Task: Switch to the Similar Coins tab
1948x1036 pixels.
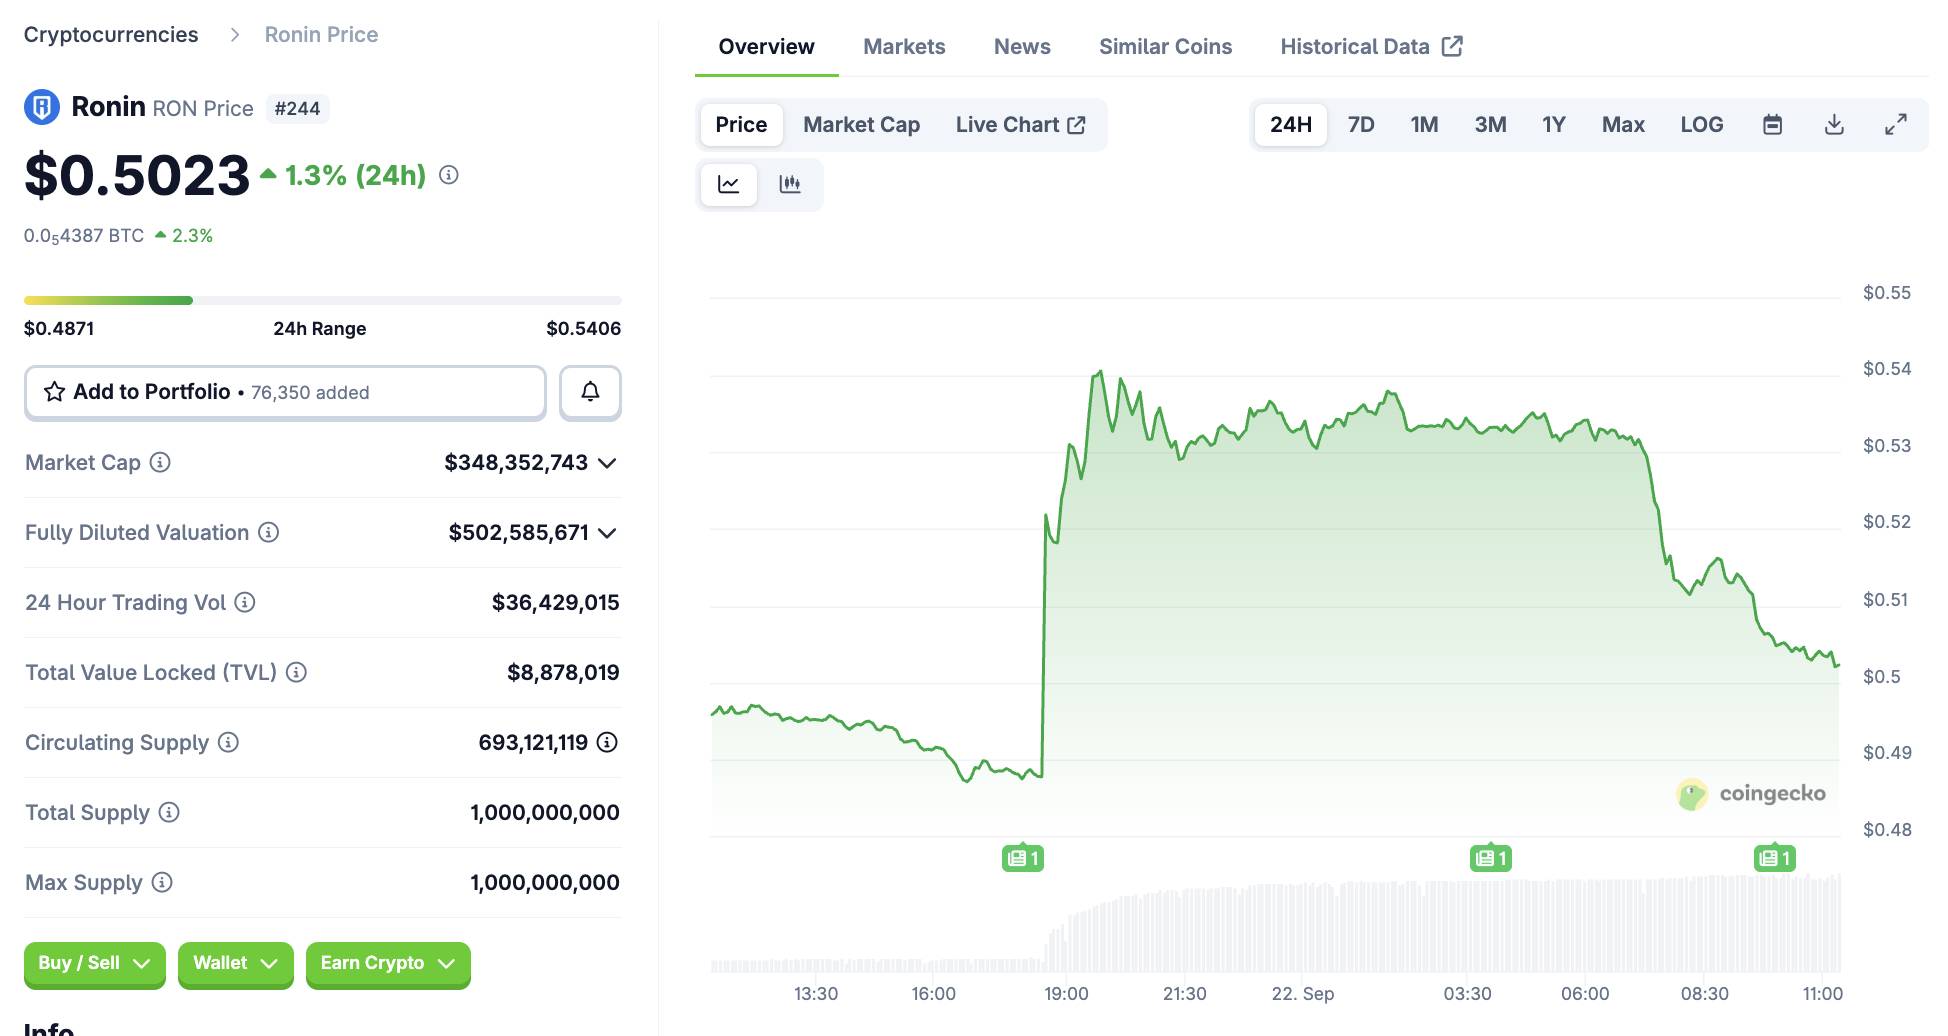Action: point(1165,47)
